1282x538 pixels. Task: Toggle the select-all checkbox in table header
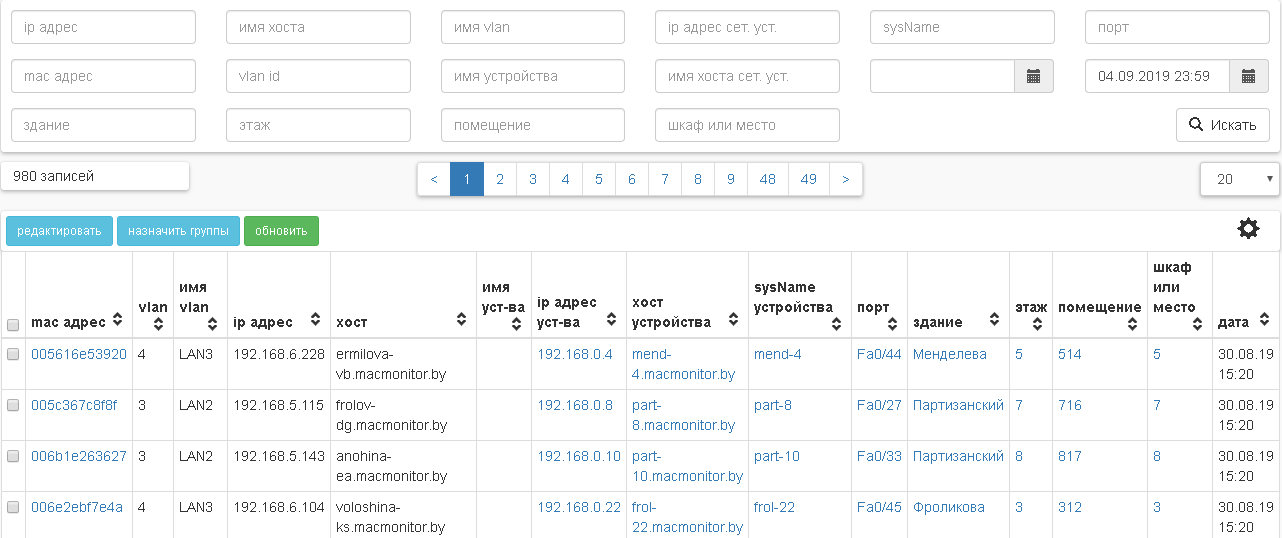(x=13, y=325)
